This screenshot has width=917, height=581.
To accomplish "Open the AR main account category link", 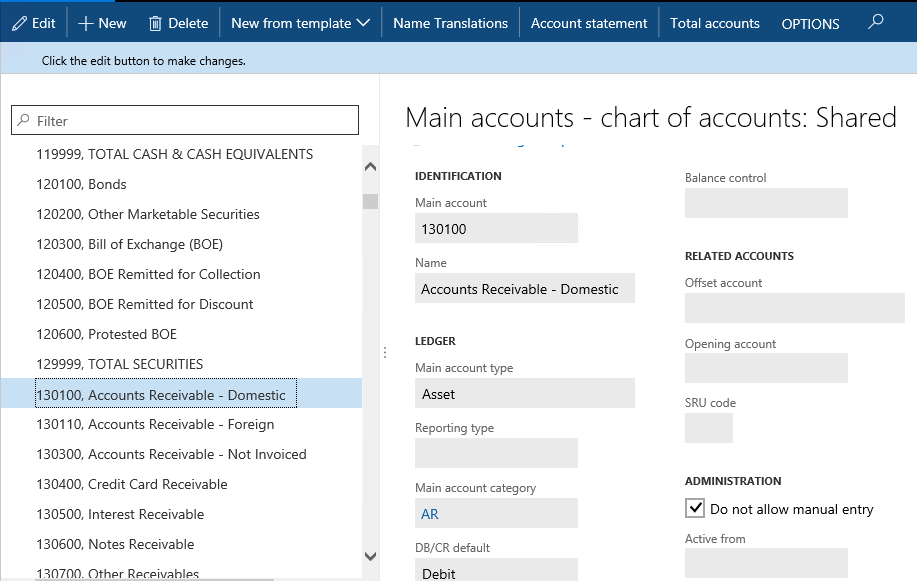I will (x=430, y=514).
